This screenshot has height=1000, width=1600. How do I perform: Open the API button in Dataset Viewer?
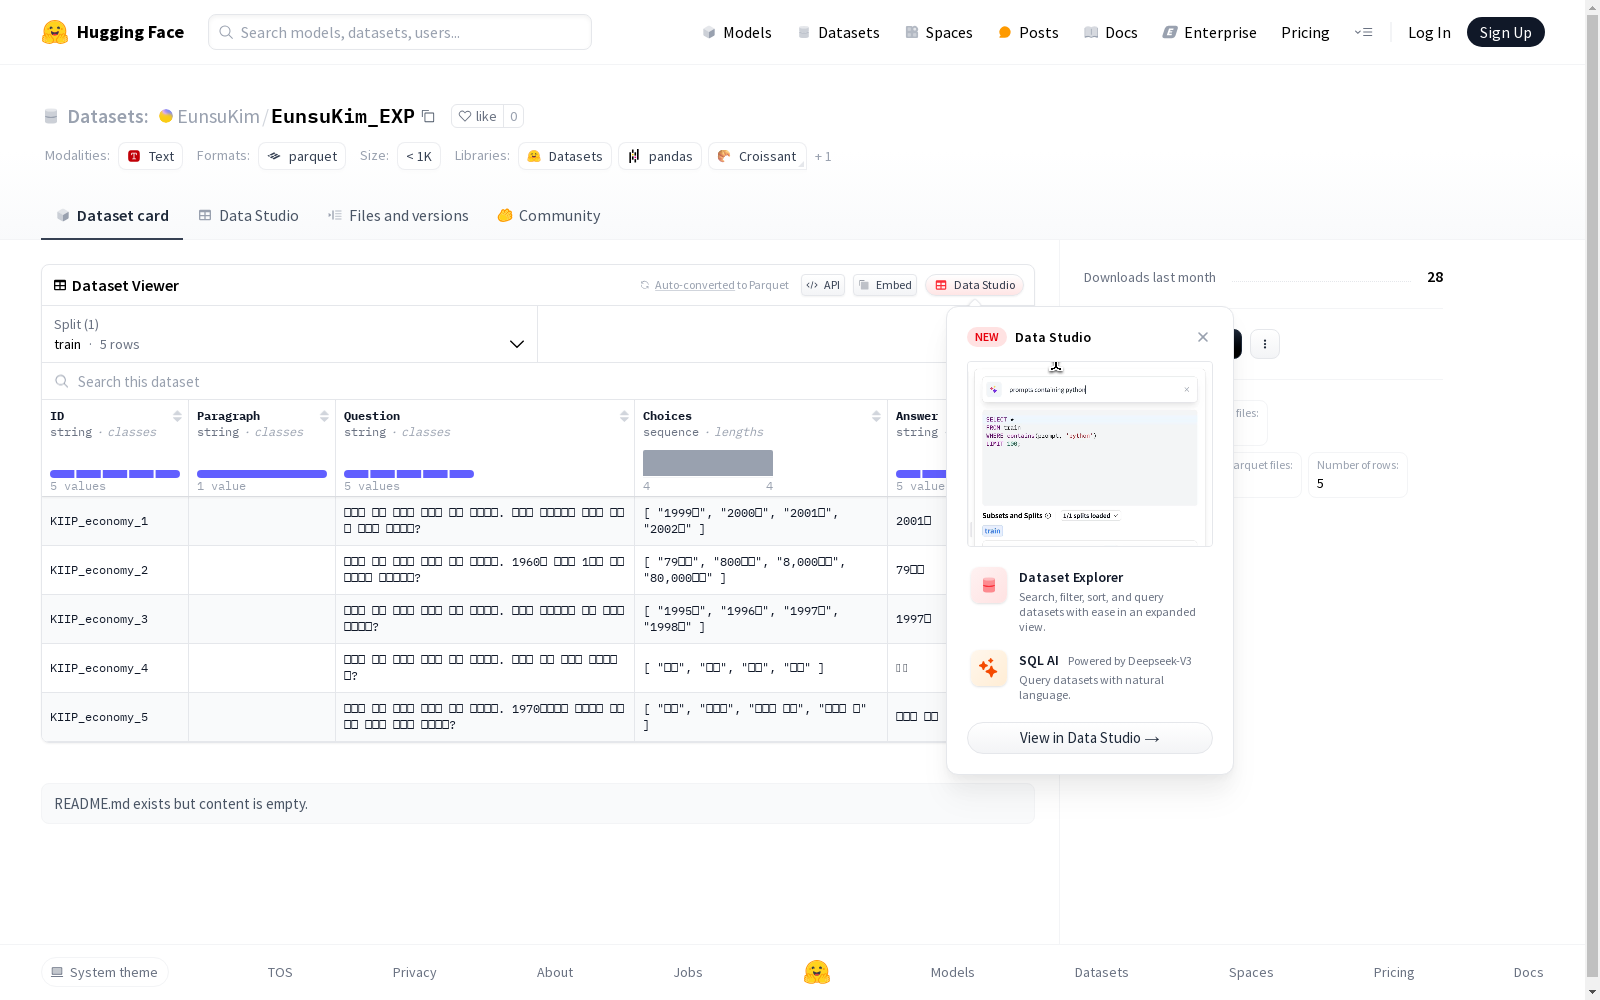pos(823,285)
